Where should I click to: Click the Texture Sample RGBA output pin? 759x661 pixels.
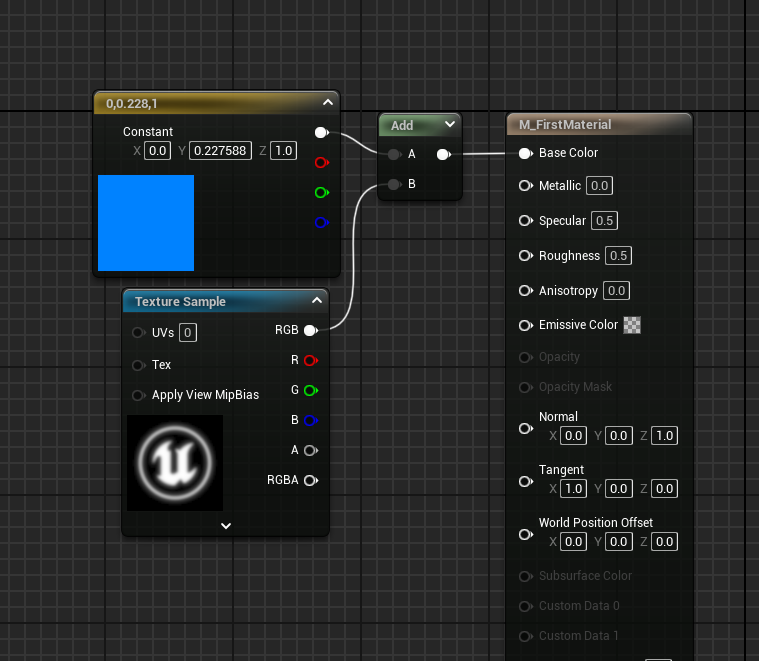311,481
